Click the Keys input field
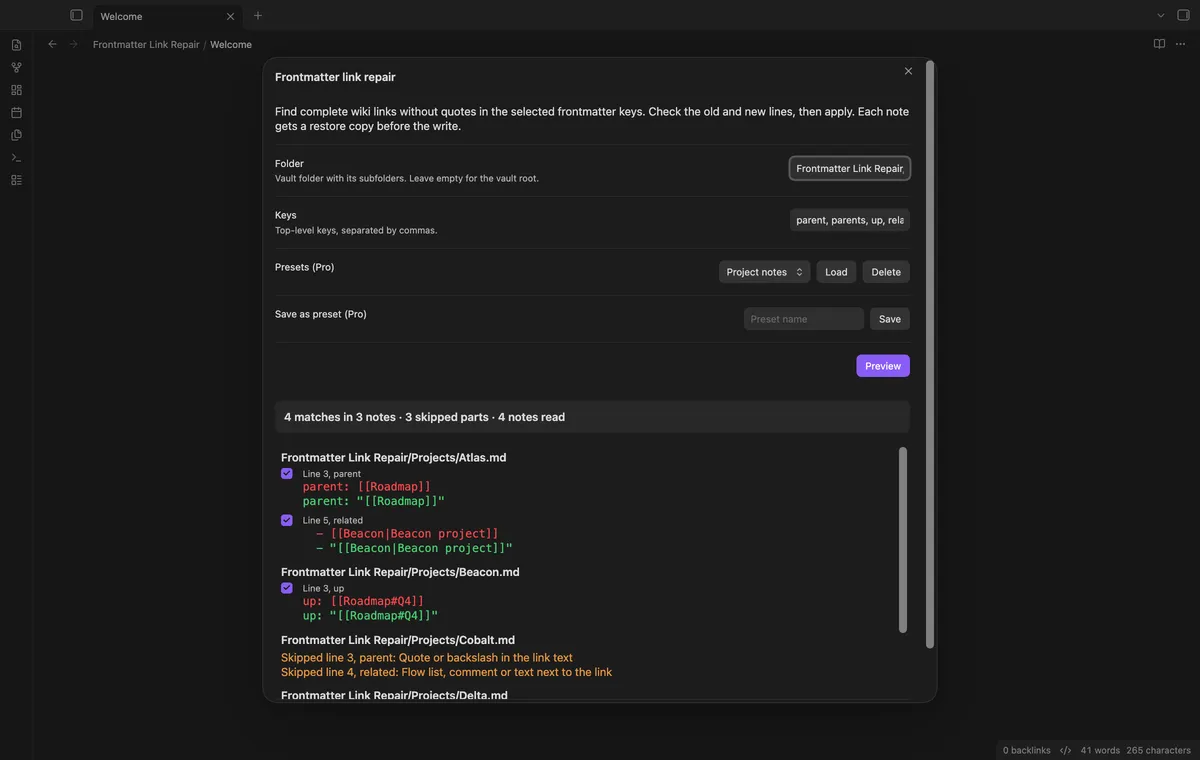 pos(850,220)
